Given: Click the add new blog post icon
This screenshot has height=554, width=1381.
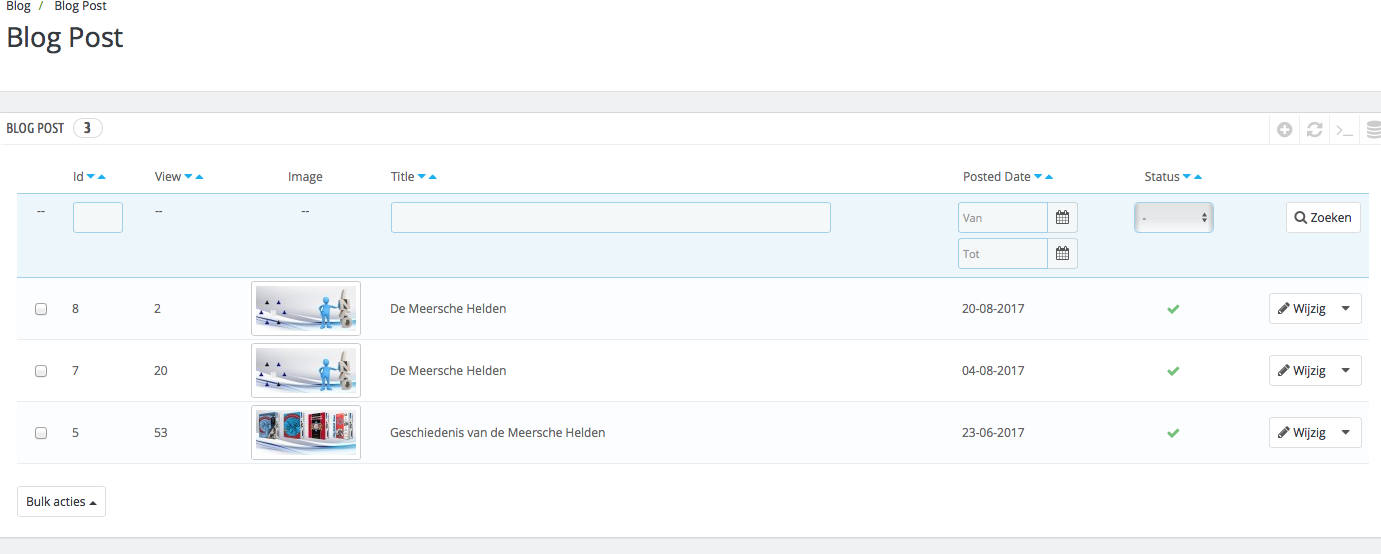Looking at the screenshot, I should [1285, 129].
